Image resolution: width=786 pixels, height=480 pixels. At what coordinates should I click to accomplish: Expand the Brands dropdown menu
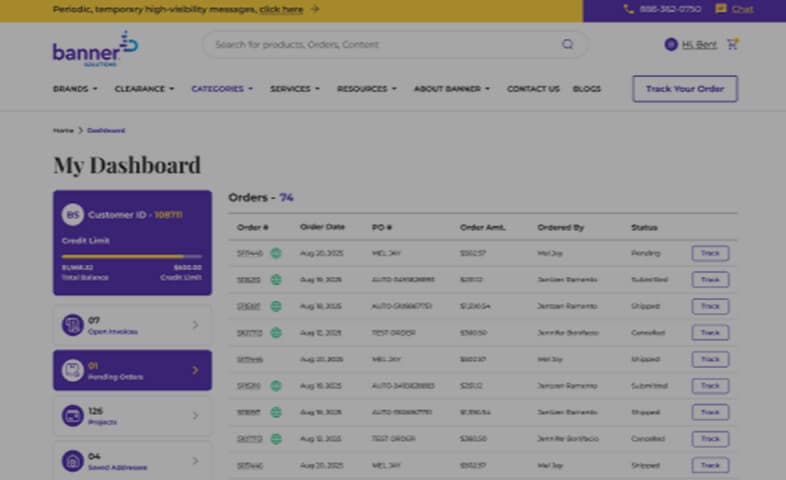point(75,89)
